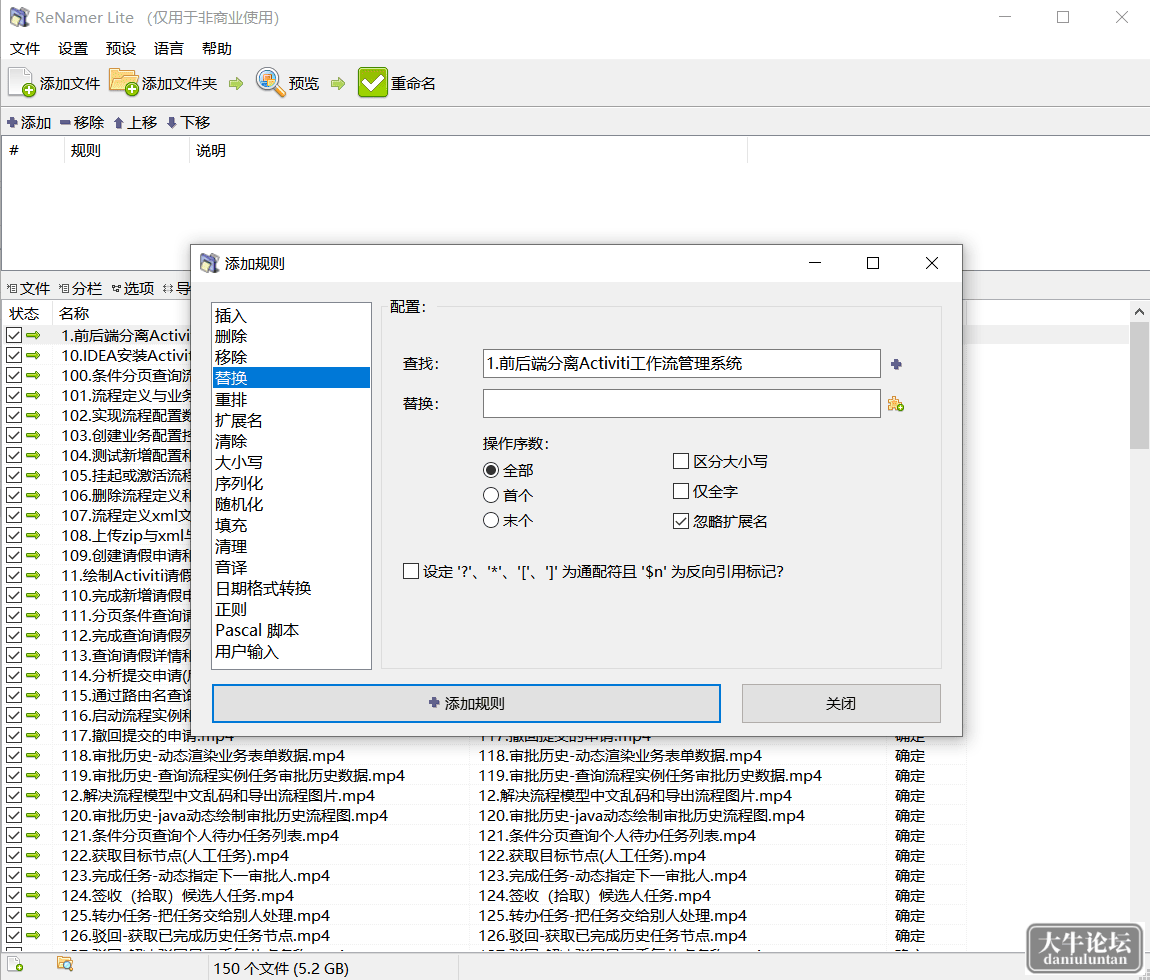Select 序列化 in the rule type list

(x=291, y=483)
